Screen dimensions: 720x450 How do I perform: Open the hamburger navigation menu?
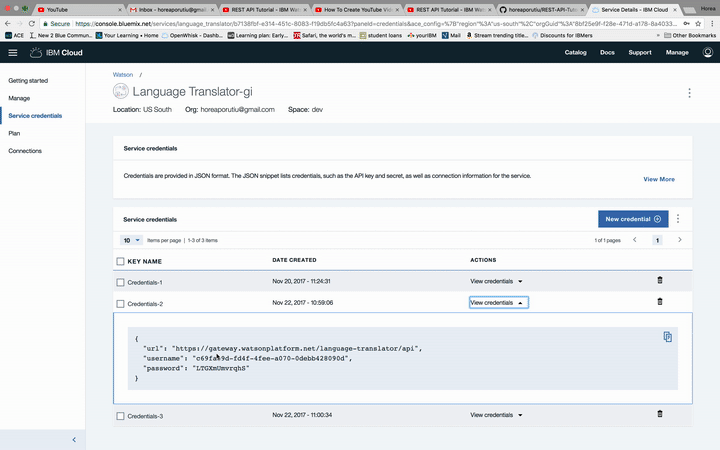[x=13, y=53]
